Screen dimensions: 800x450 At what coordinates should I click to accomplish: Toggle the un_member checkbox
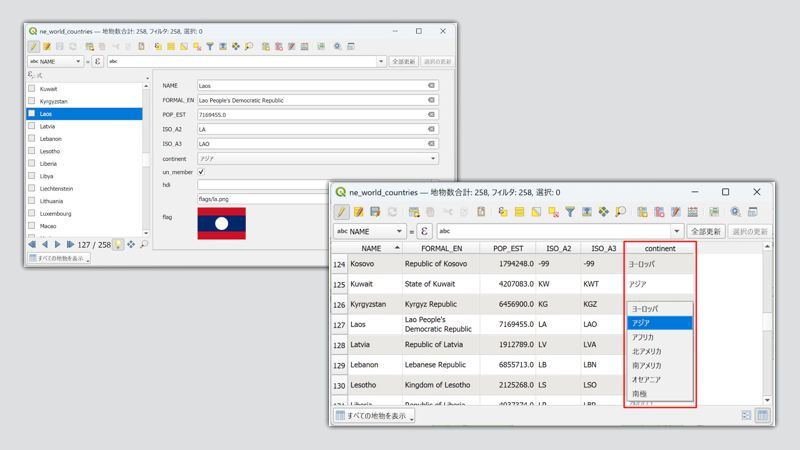201,172
